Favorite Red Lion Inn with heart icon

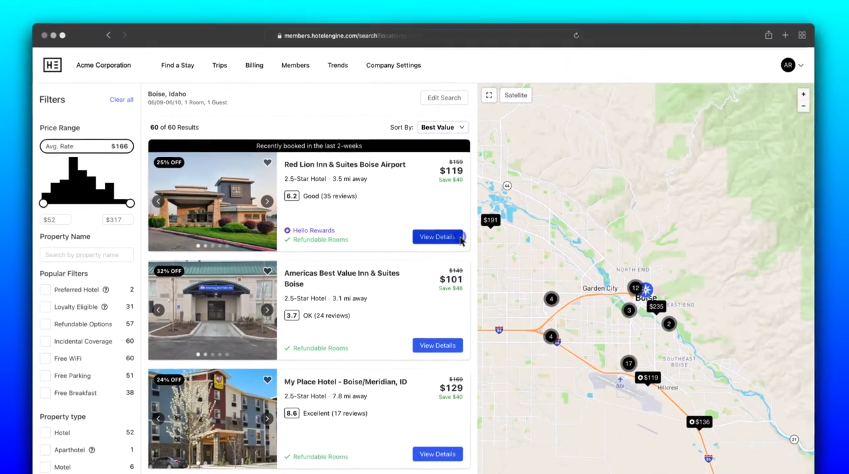[267, 163]
